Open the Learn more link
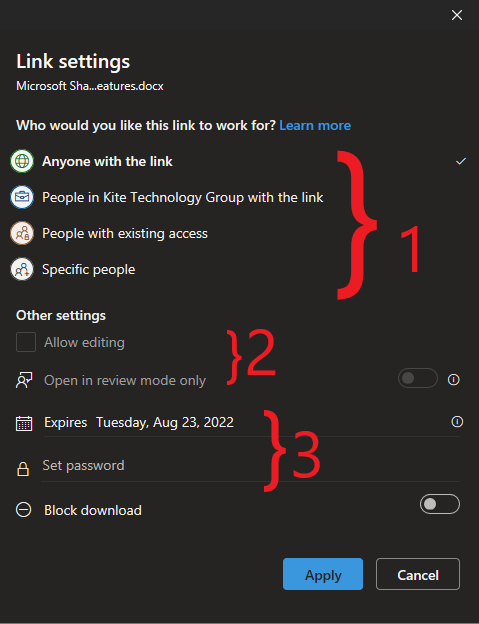The width and height of the screenshot is (479, 624). (x=315, y=125)
